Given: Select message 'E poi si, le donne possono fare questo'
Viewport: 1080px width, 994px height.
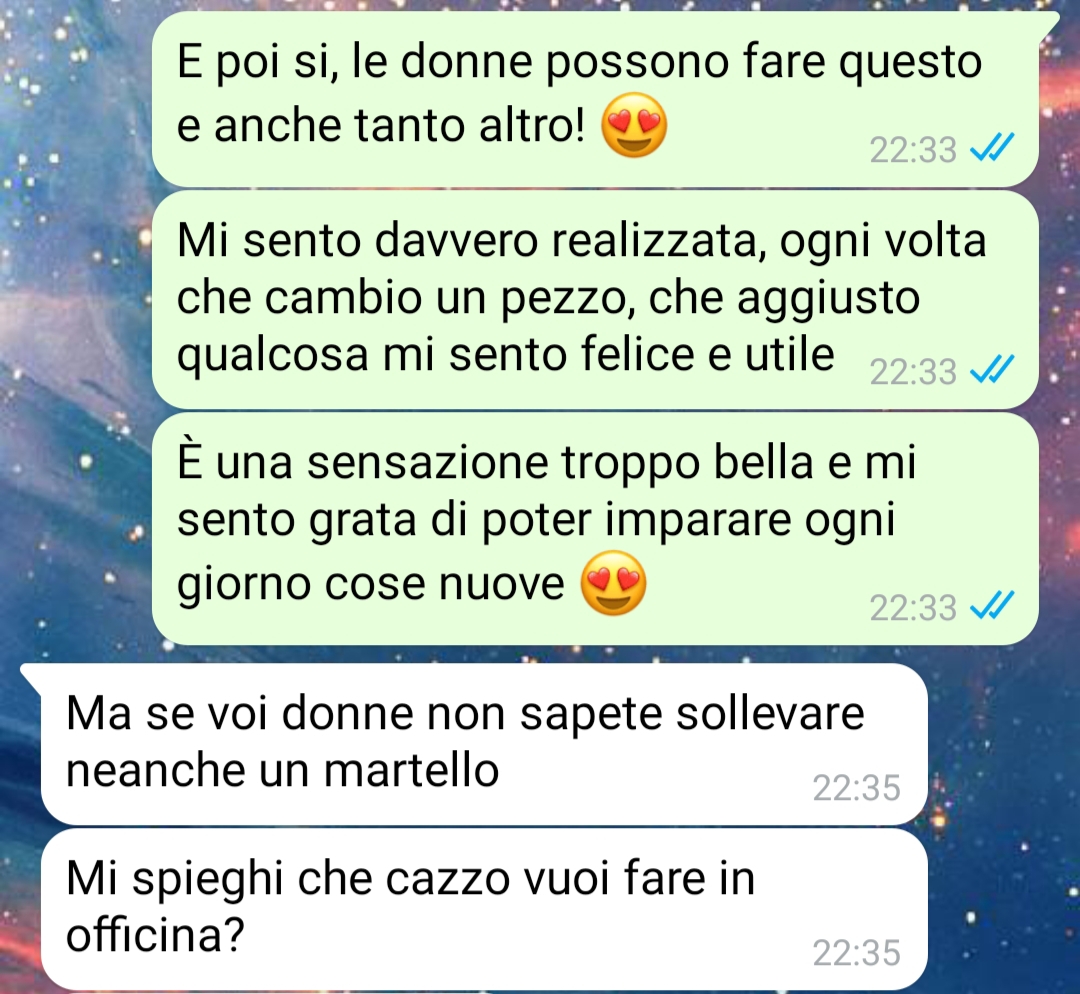Looking at the screenshot, I should 595,99.
